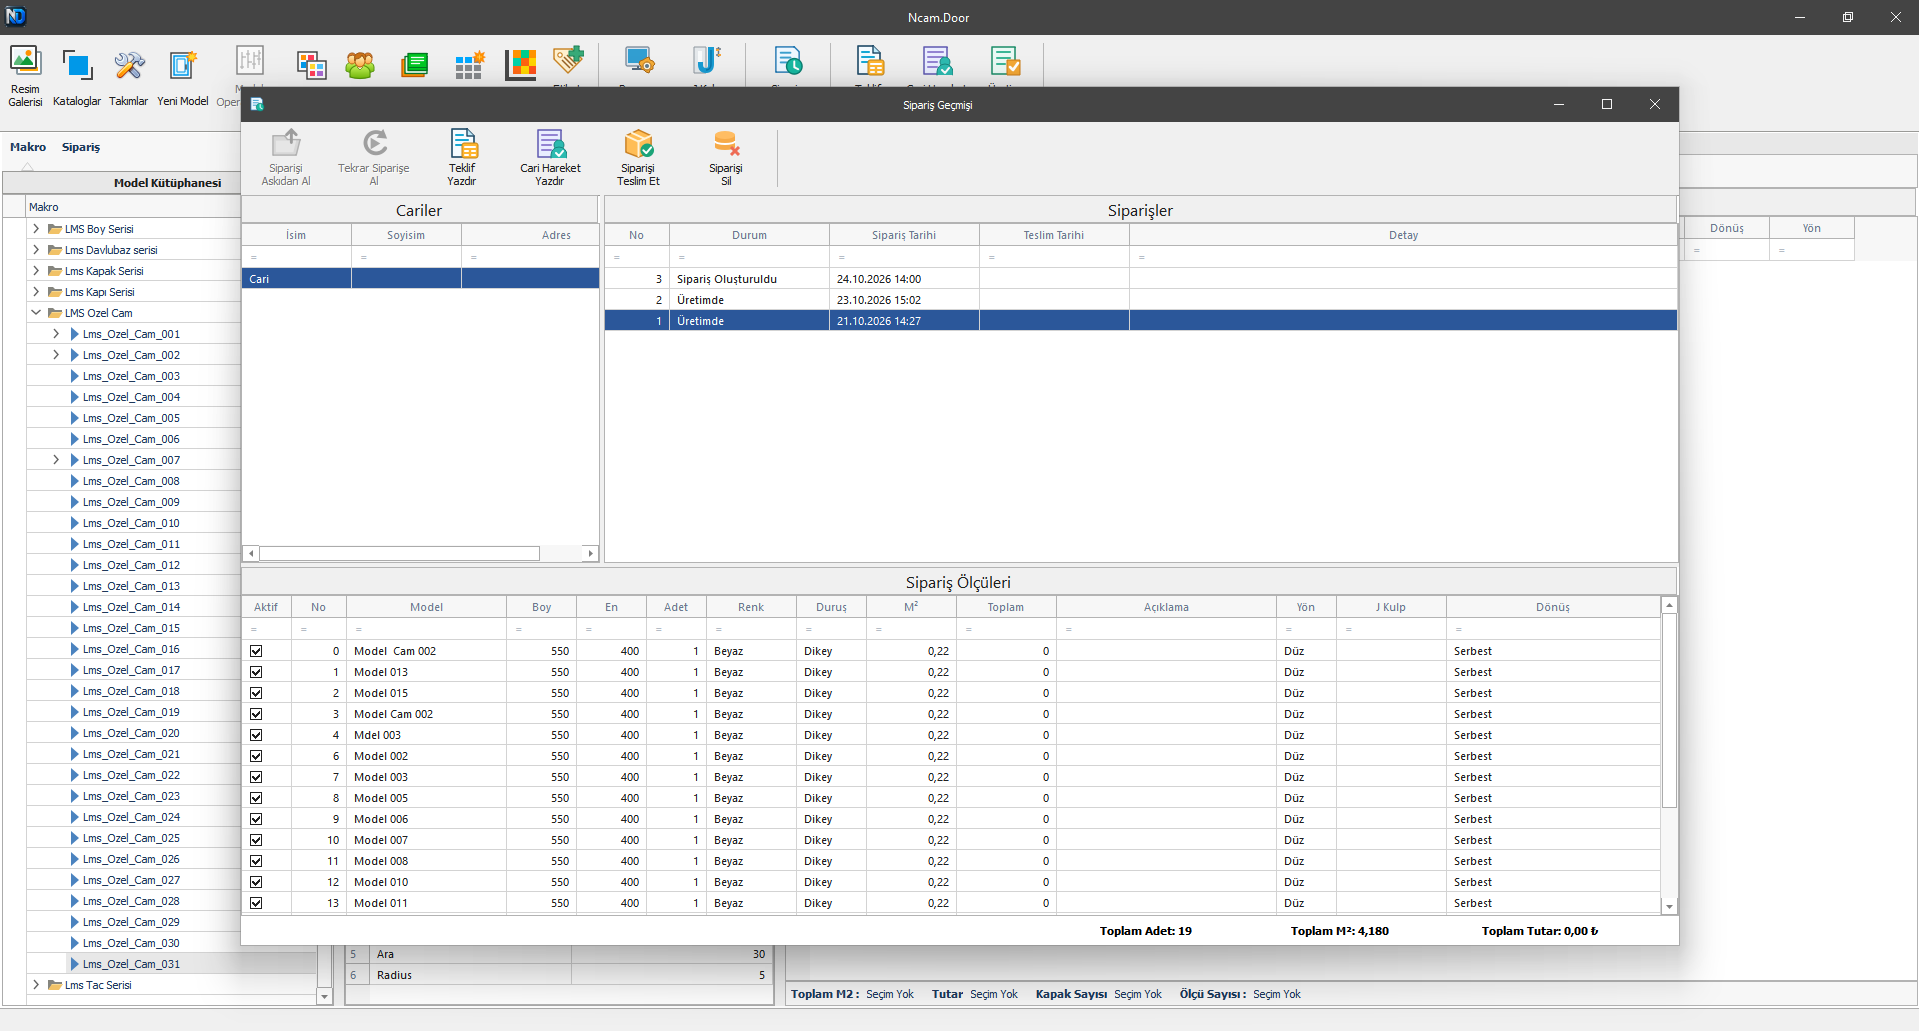Click Model filter field in Sipariş Ölçüleri
1919x1031 pixels.
[x=426, y=629]
